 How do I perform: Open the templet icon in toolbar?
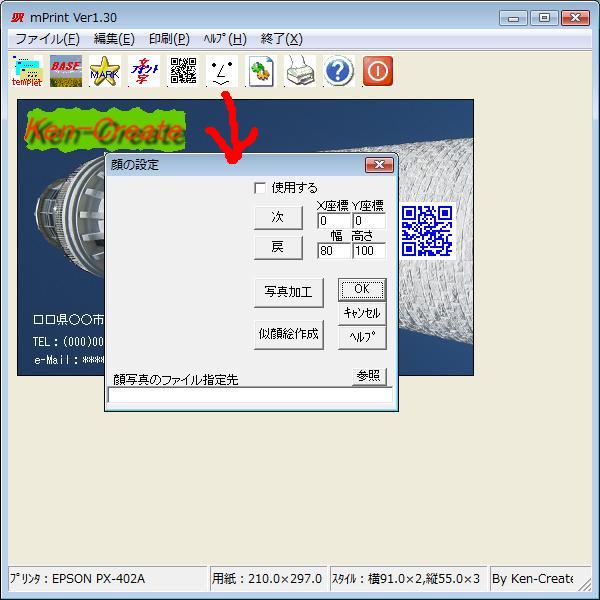tap(27, 71)
